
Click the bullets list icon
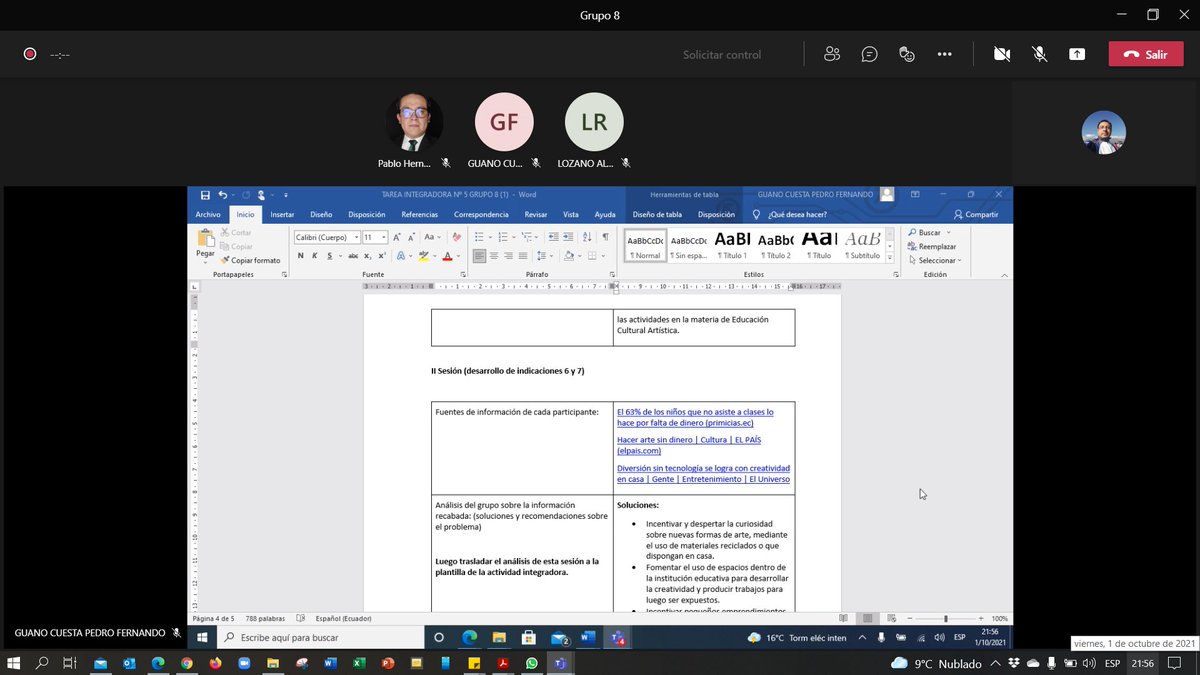pos(480,237)
